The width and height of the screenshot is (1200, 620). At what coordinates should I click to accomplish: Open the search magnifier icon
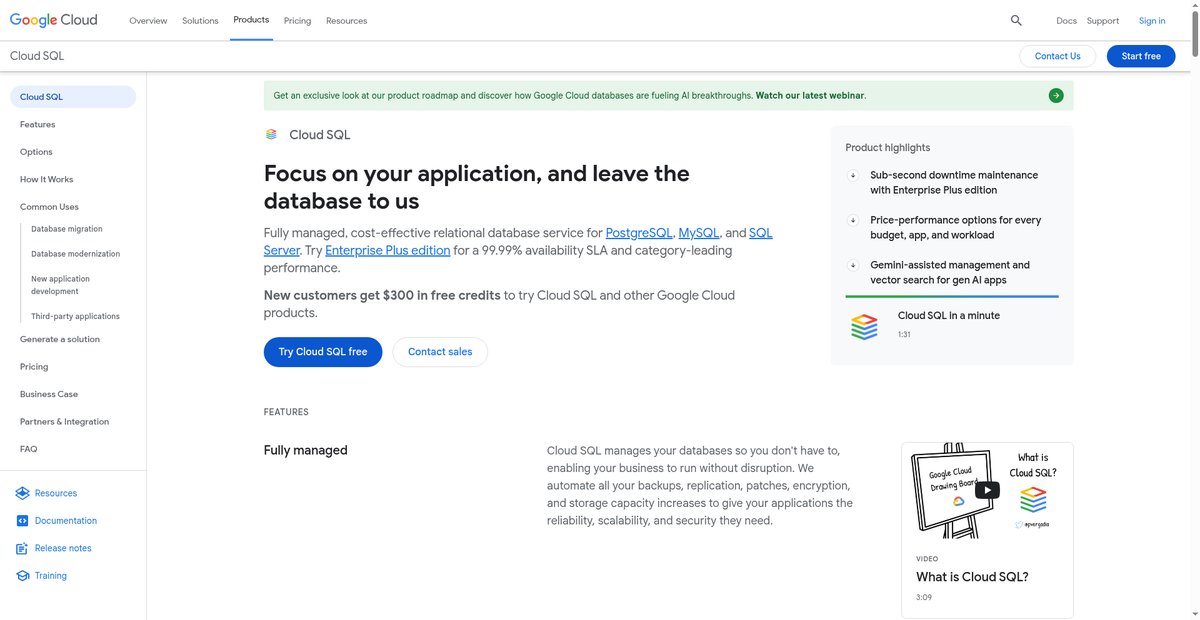[1016, 20]
